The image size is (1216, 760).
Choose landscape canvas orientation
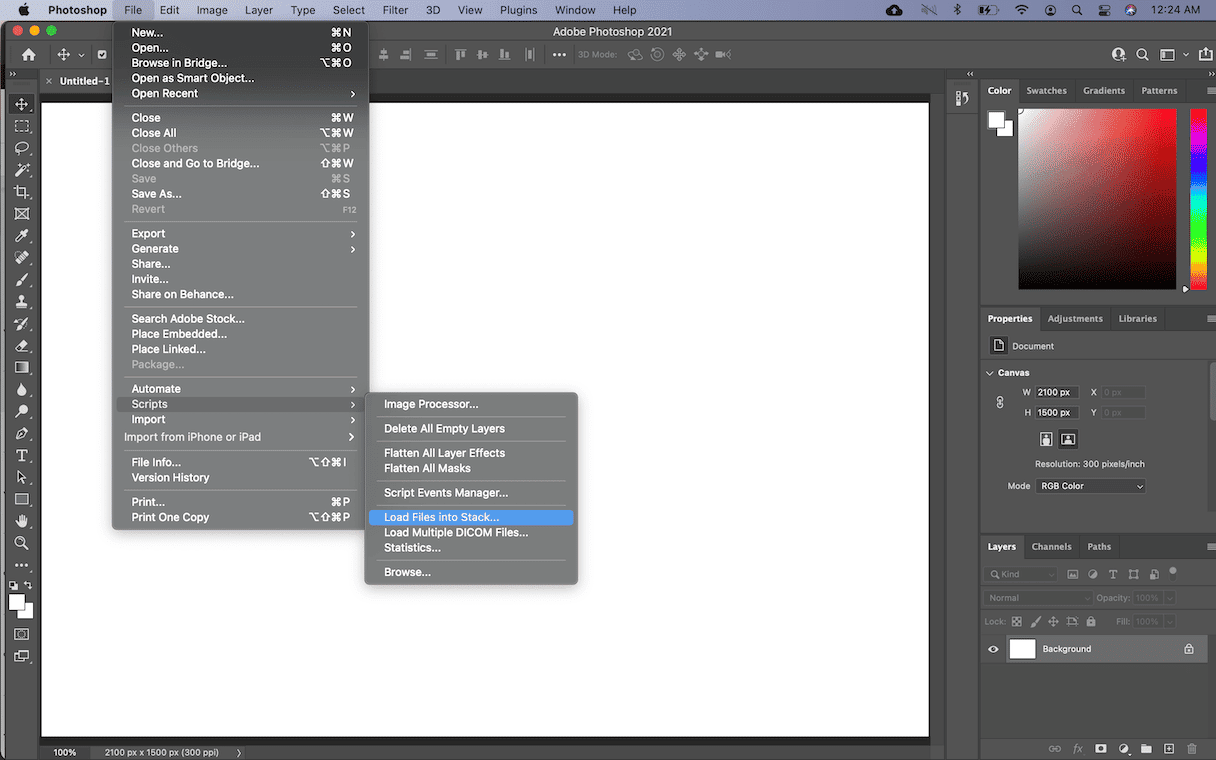click(1068, 439)
